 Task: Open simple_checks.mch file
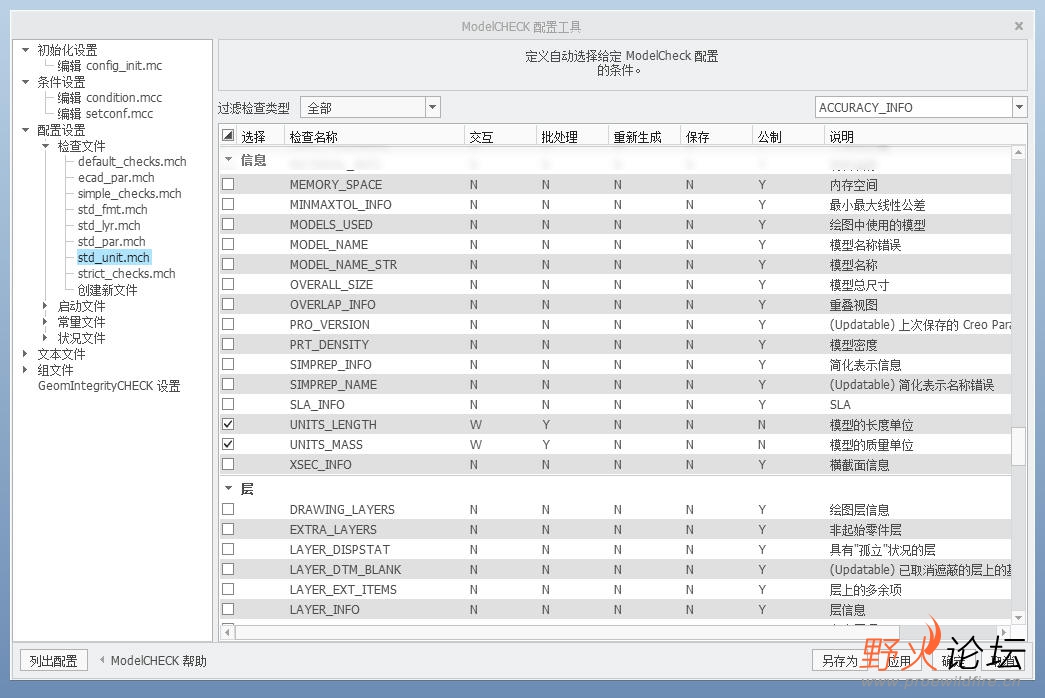pyautogui.click(x=129, y=193)
